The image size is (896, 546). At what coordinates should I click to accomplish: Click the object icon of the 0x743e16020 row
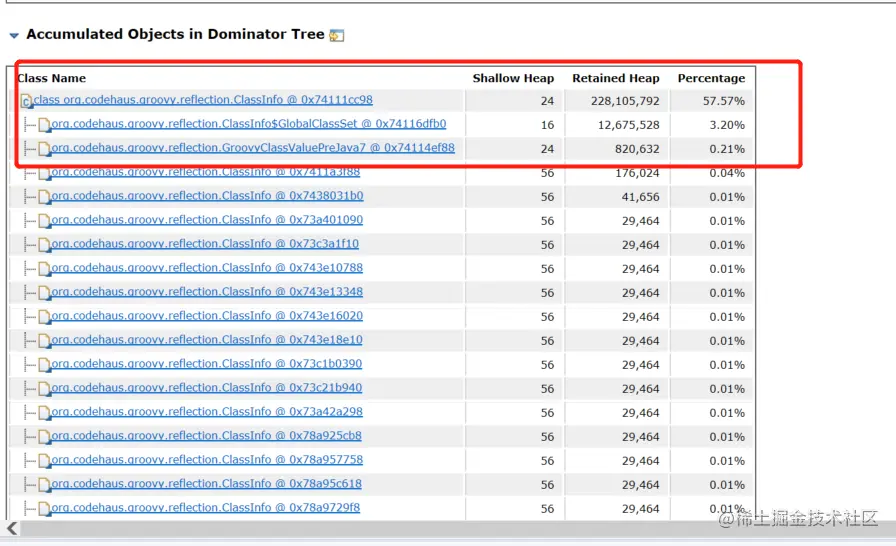pyautogui.click(x=45, y=318)
